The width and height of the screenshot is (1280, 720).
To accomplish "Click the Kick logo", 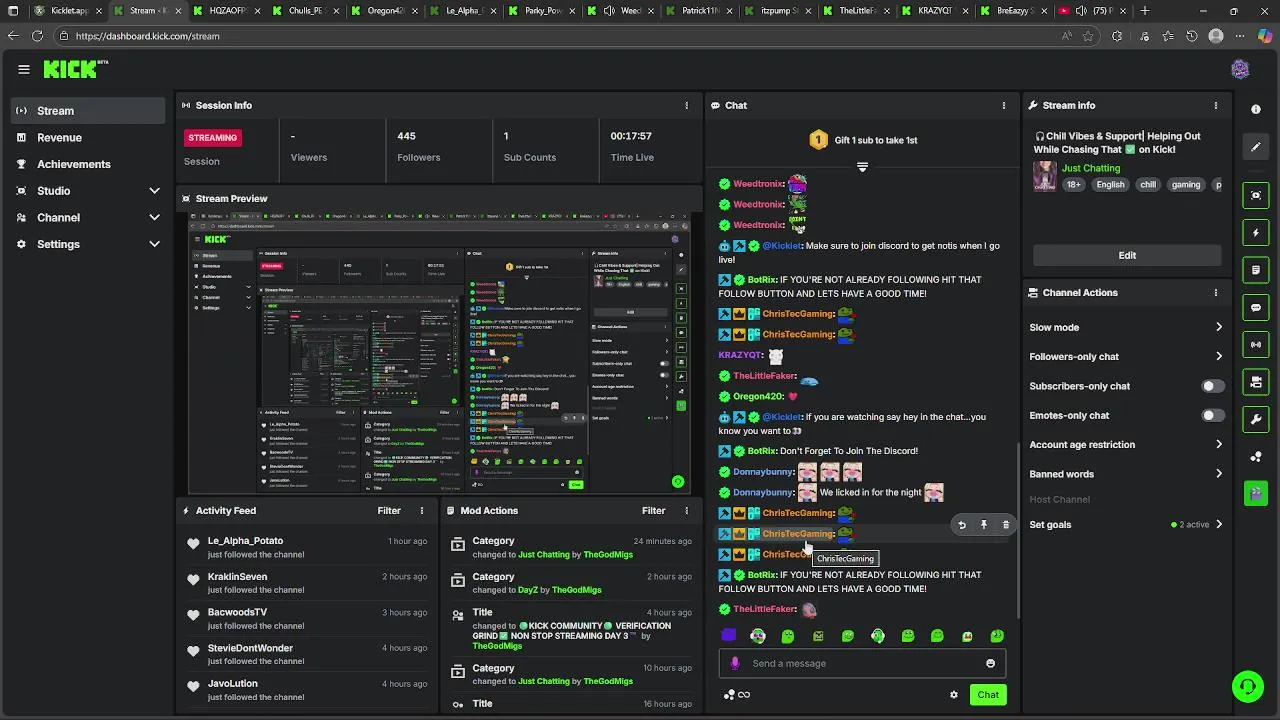I will (x=70, y=69).
